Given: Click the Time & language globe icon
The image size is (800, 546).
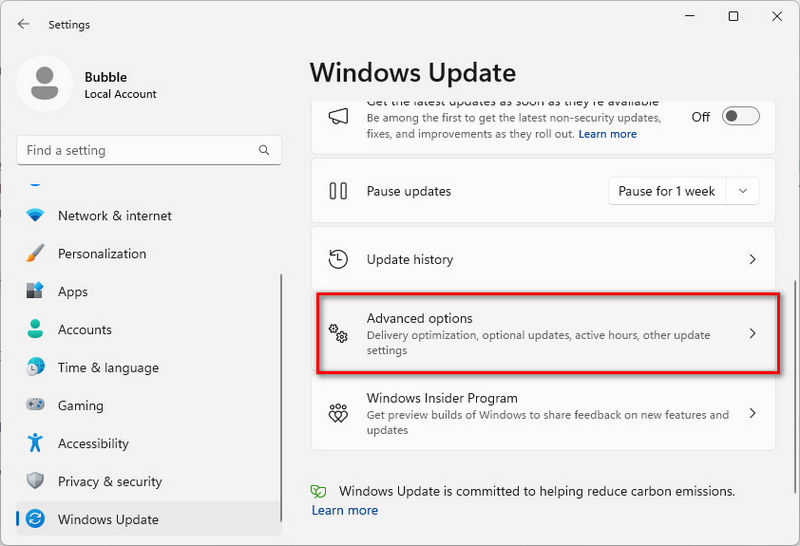Looking at the screenshot, I should tap(35, 367).
